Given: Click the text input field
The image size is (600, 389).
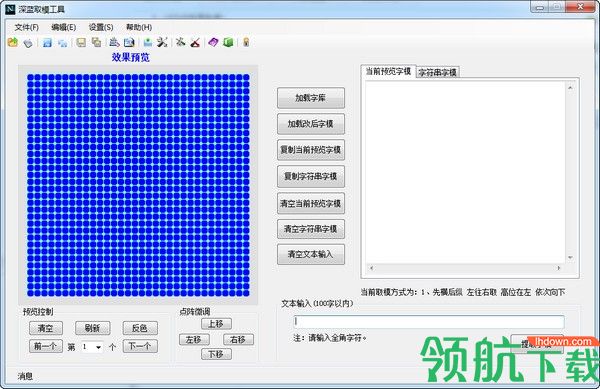Looking at the screenshot, I should pos(429,322).
